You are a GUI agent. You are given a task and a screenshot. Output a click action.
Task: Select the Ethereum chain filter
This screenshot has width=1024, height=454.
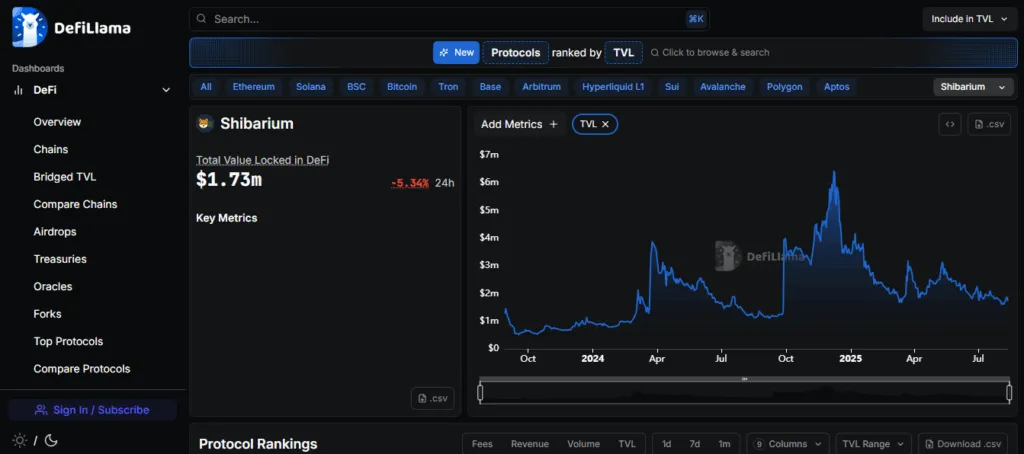click(x=253, y=86)
